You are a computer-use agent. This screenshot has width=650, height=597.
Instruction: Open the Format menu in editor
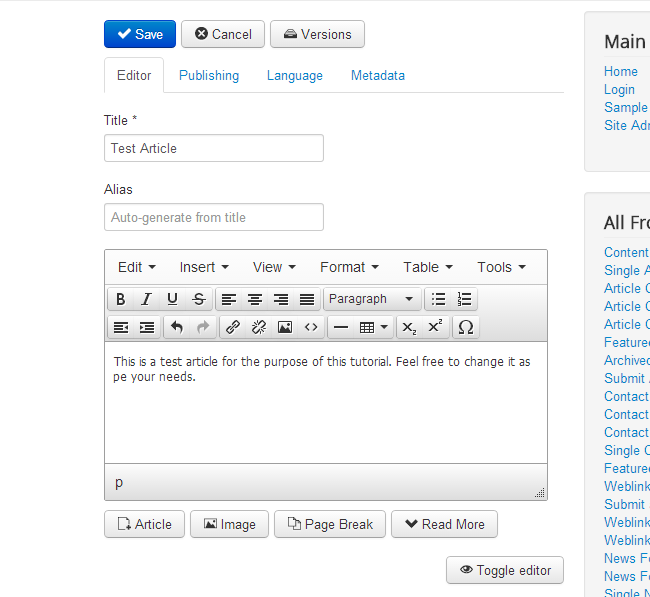349,267
